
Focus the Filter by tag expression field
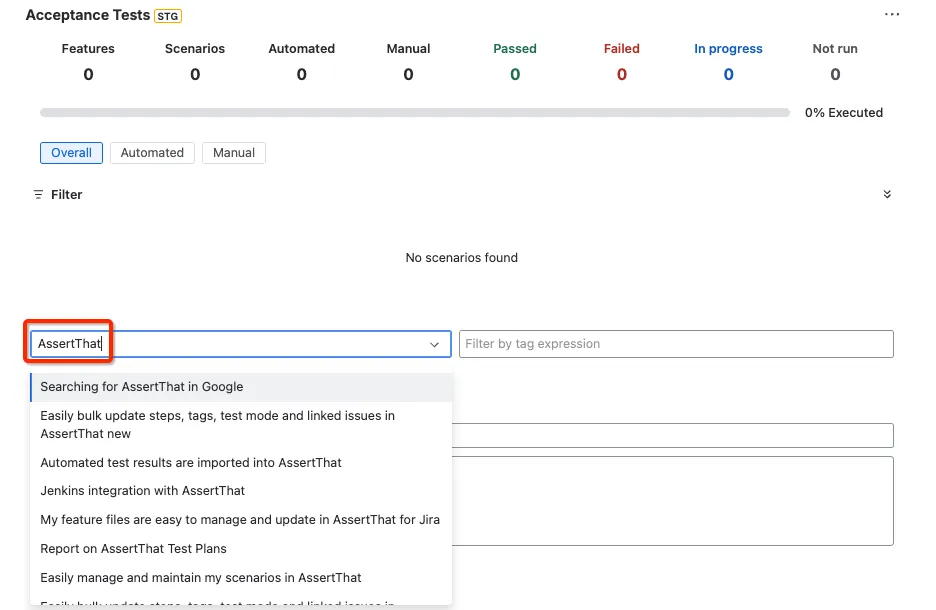point(676,344)
